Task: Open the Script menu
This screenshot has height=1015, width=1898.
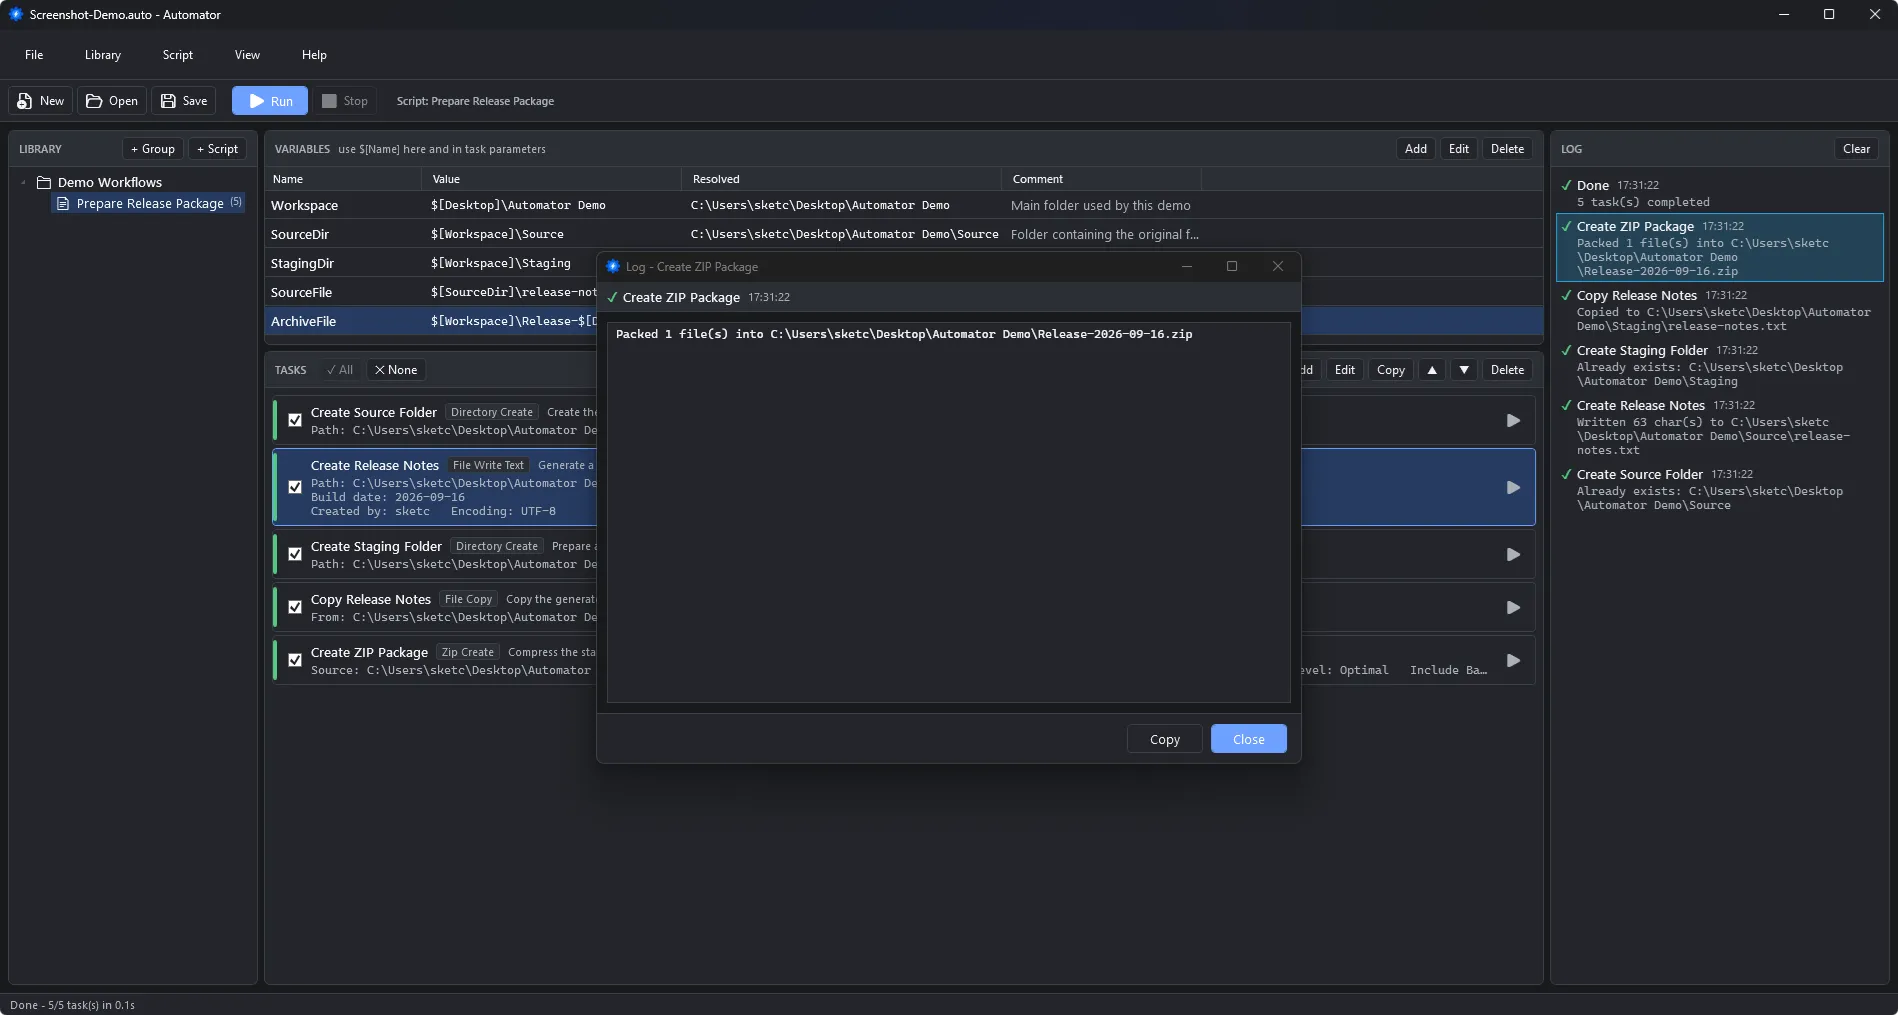Action: 178,55
